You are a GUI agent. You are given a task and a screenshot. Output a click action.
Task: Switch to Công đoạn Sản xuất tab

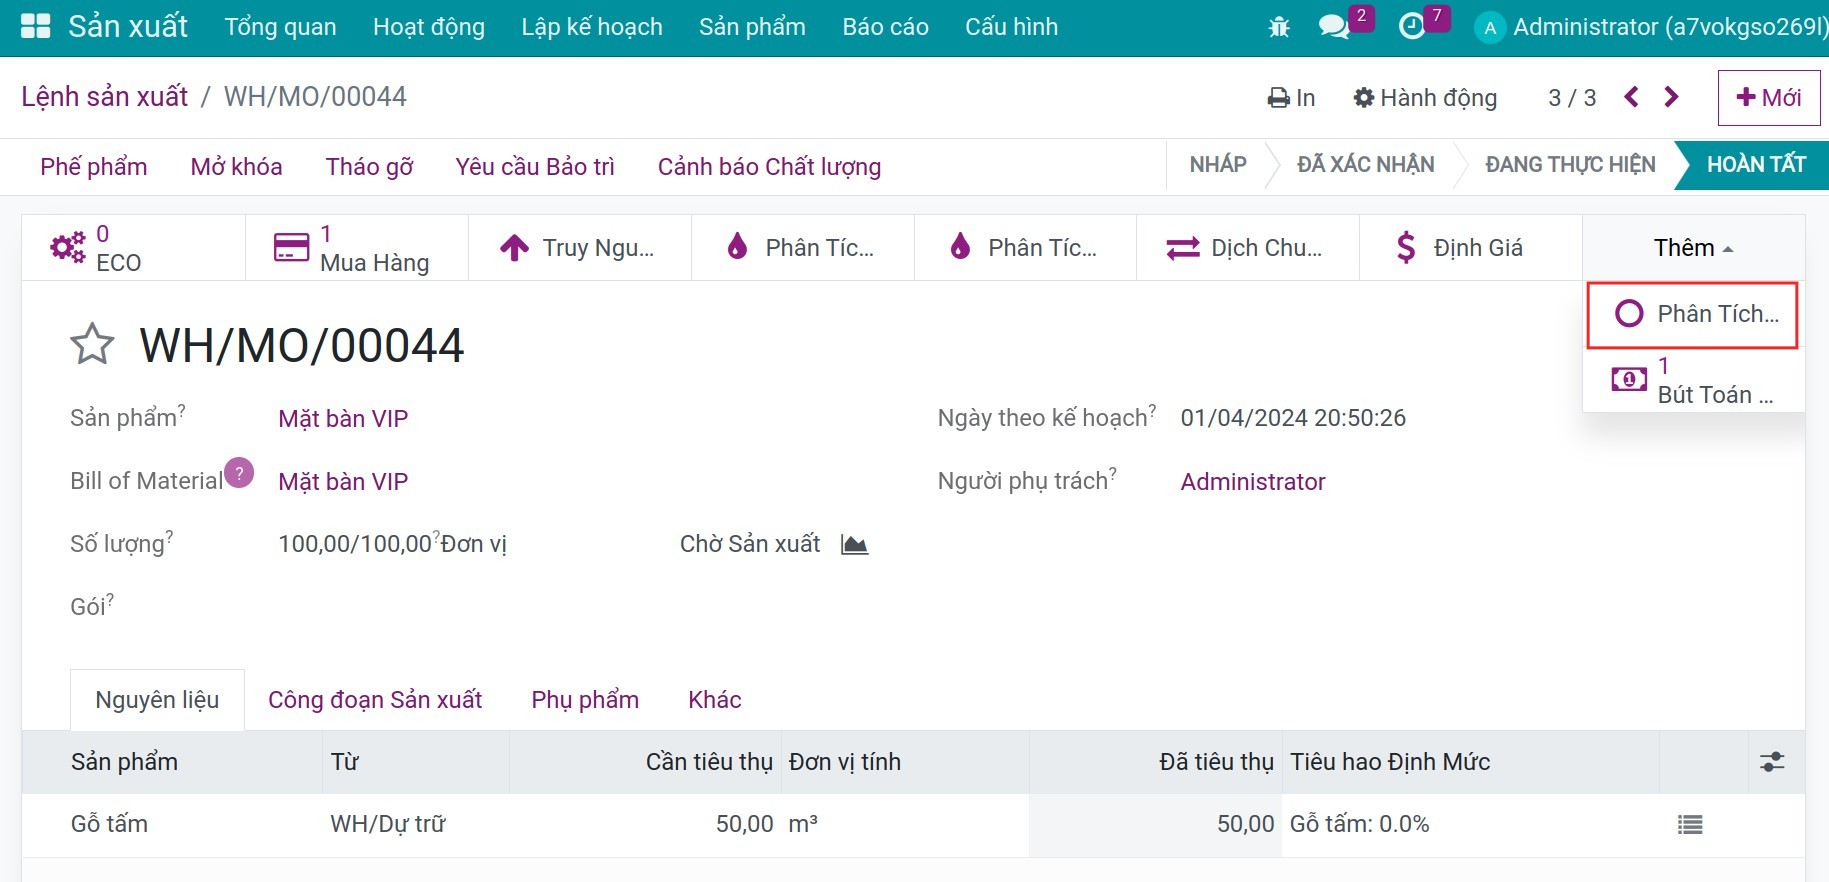pos(375,700)
